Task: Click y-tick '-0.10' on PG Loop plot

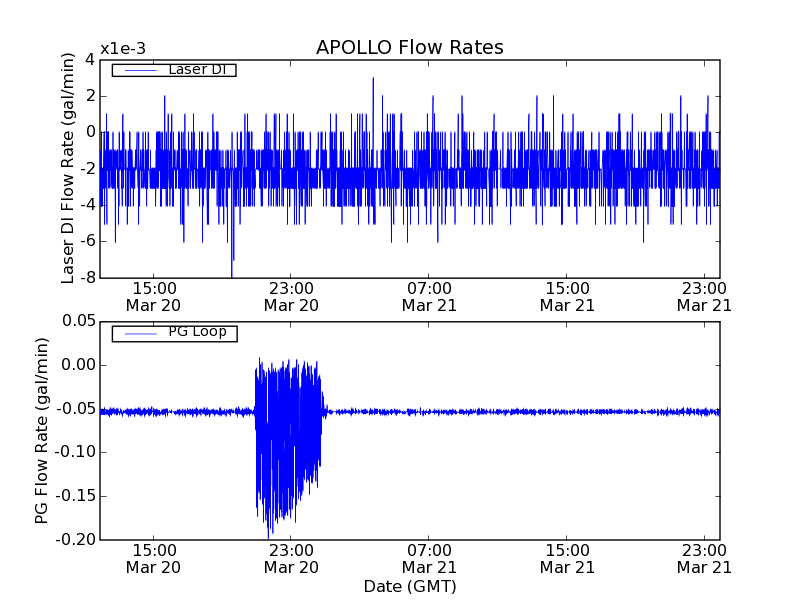Action: coord(76,452)
